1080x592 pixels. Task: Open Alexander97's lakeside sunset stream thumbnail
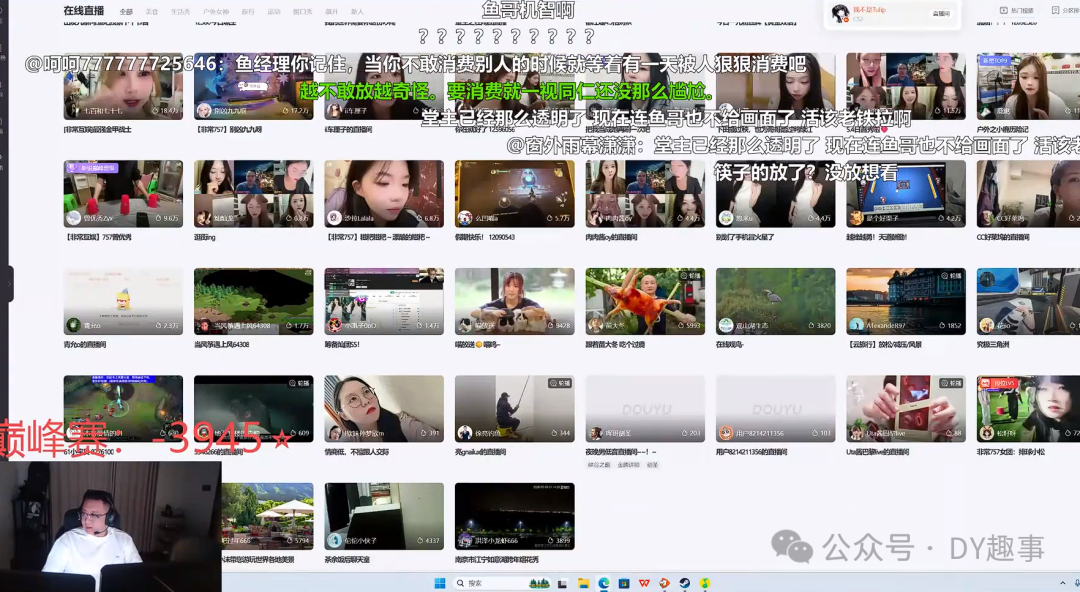click(x=906, y=301)
